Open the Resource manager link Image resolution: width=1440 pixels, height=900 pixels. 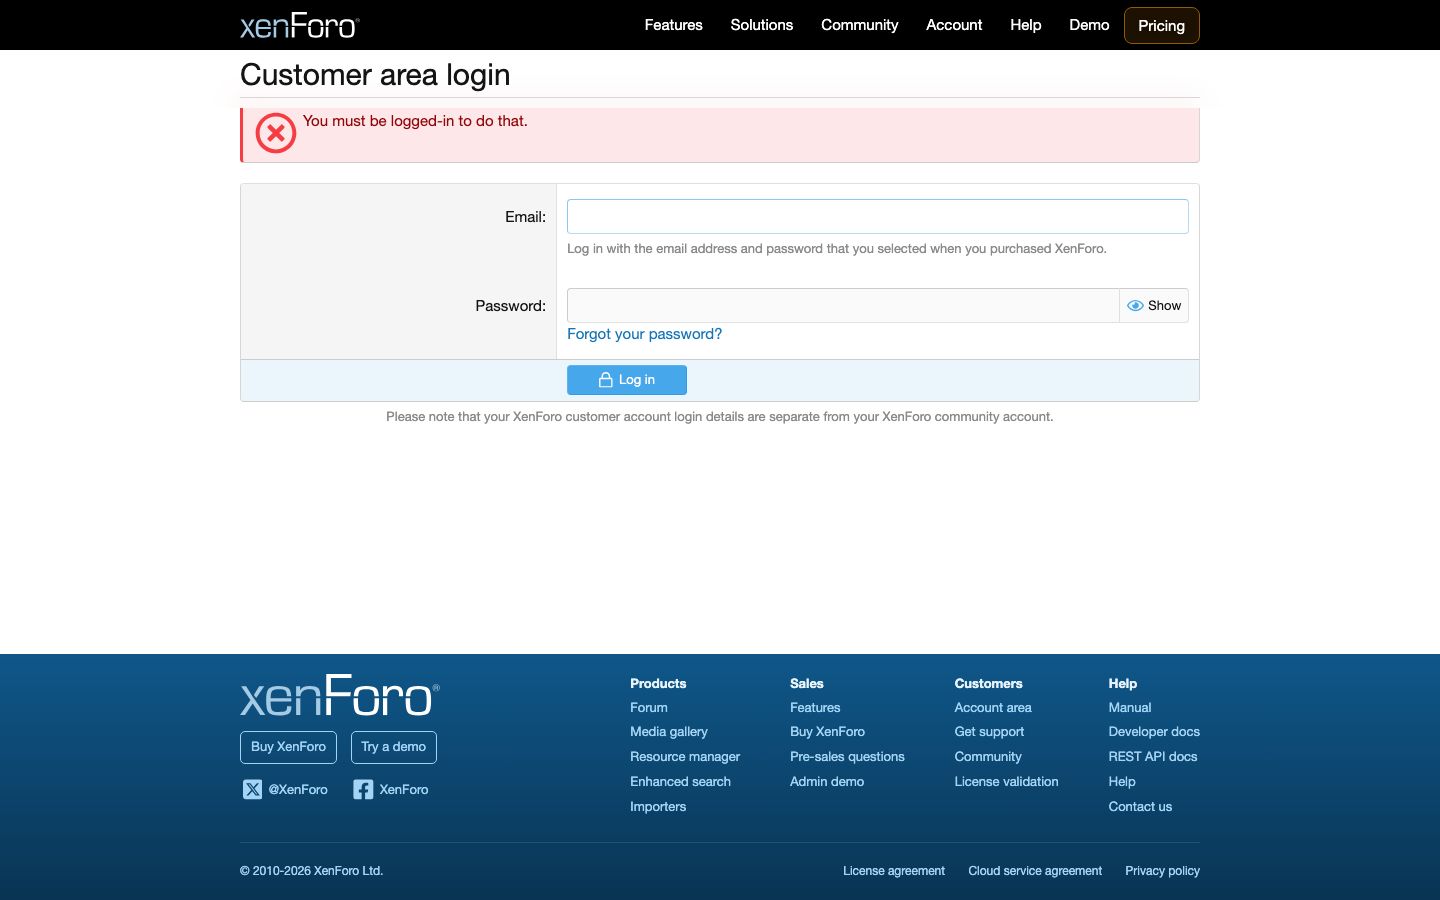(x=685, y=757)
